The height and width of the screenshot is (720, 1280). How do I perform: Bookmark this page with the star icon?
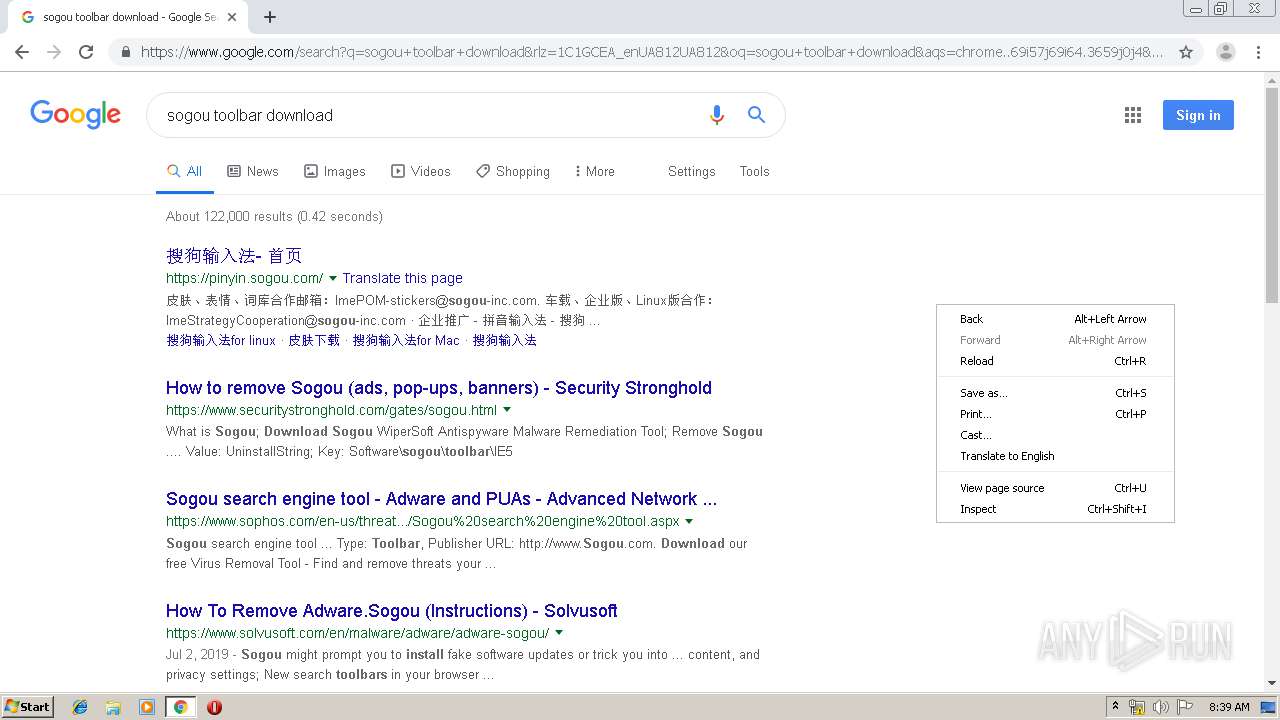(x=1186, y=52)
